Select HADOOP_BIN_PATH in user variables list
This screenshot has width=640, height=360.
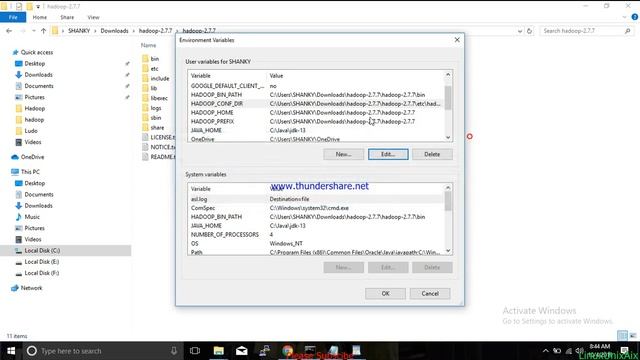[316, 95]
